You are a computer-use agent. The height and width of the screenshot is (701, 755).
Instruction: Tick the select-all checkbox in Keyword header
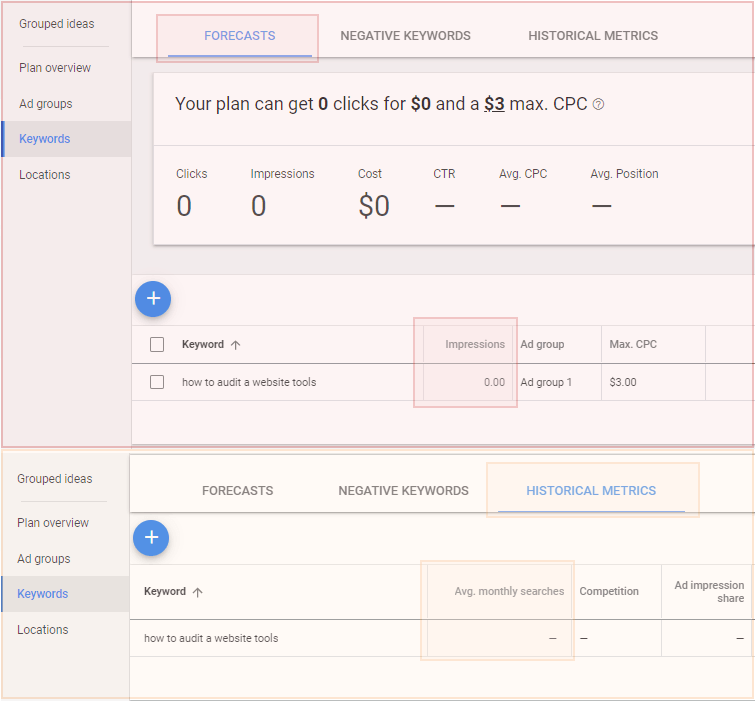pos(157,344)
